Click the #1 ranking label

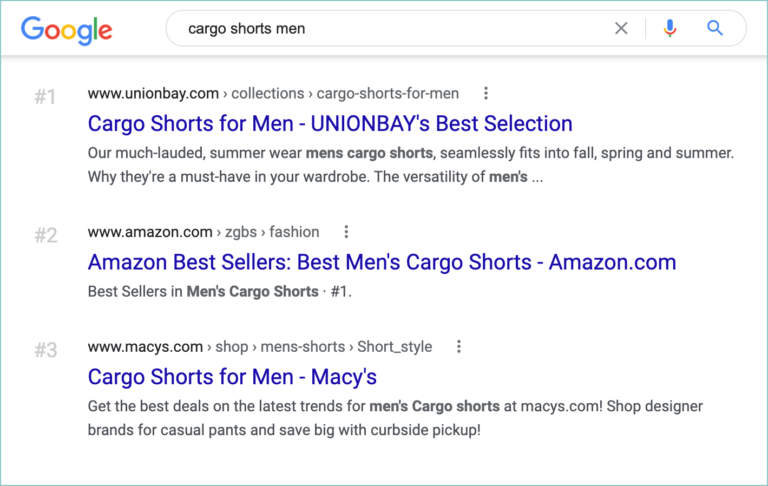click(x=45, y=97)
